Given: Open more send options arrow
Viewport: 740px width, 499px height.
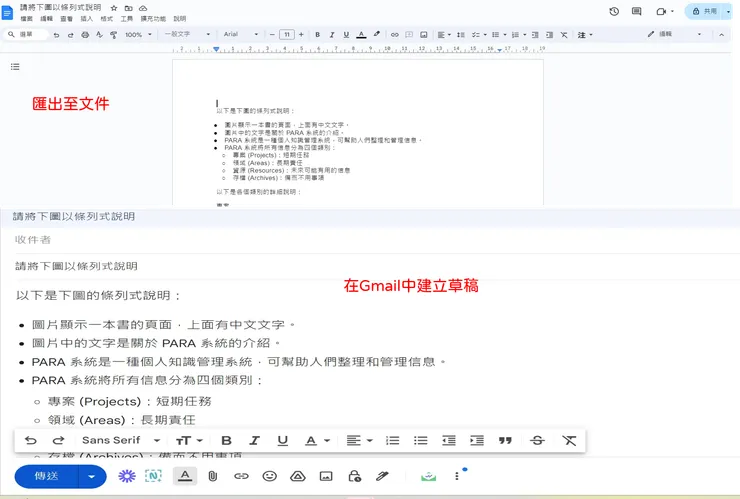Looking at the screenshot, I should click(92, 476).
